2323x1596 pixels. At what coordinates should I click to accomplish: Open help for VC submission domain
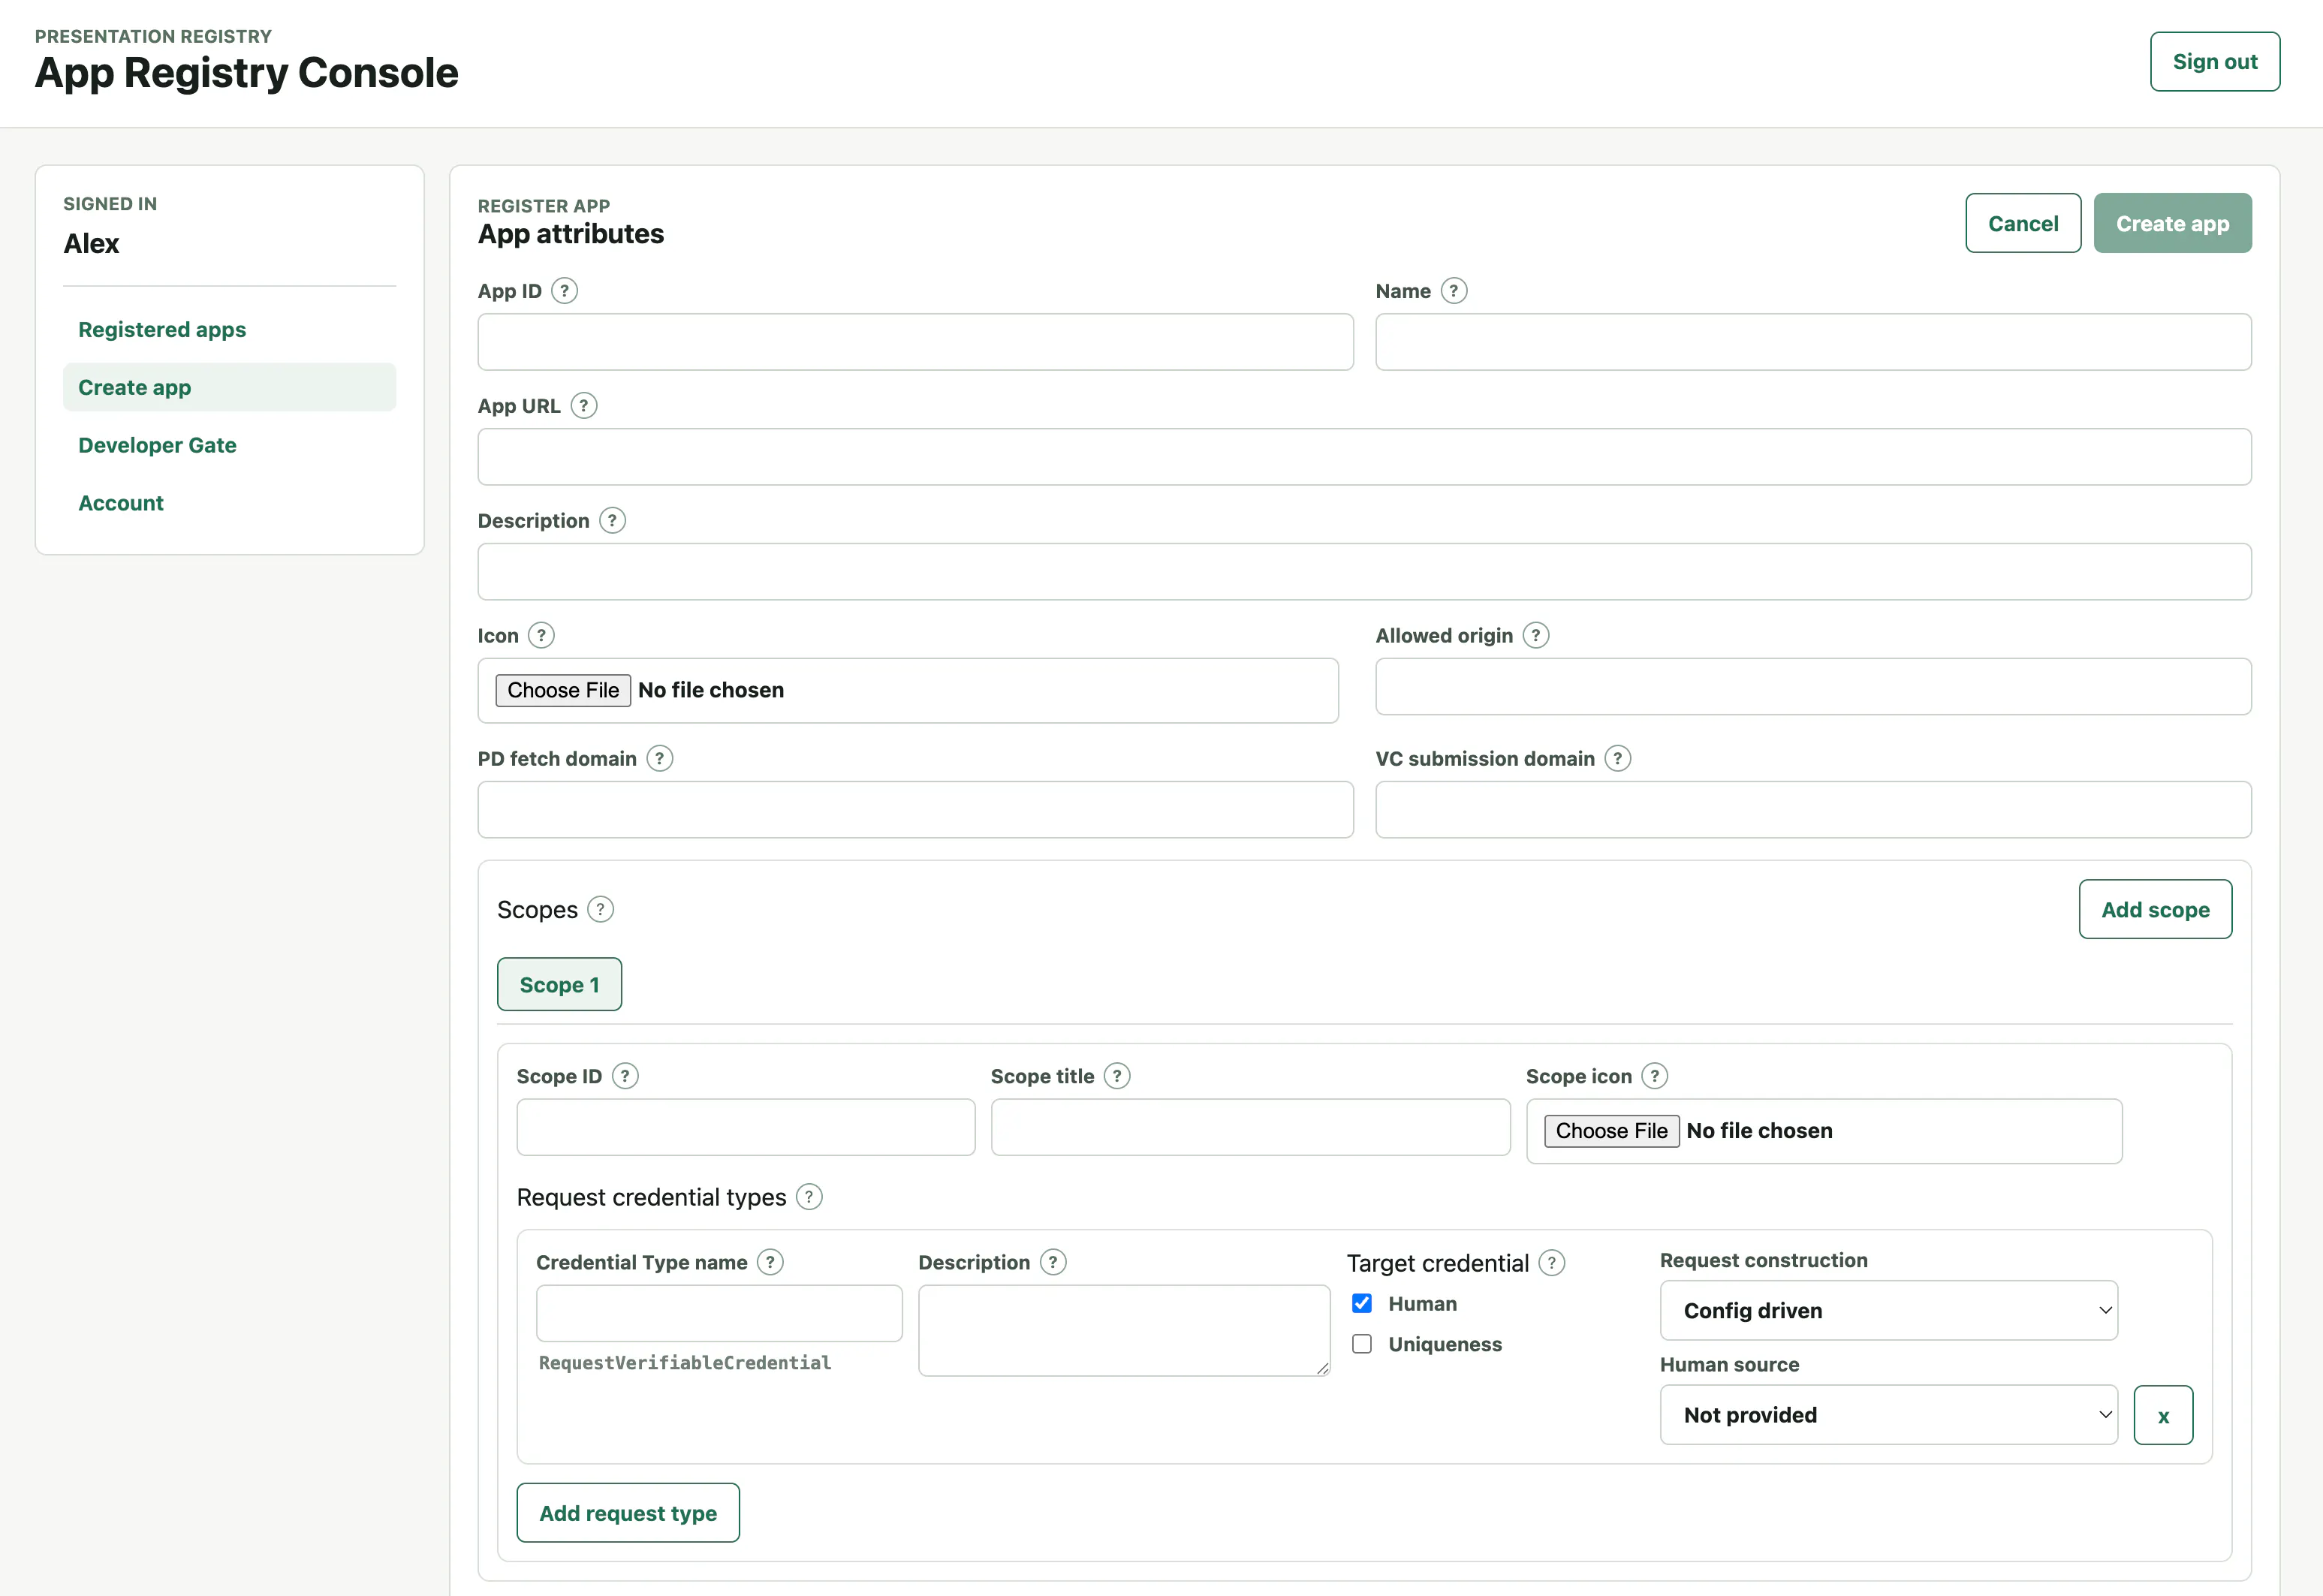coord(1617,759)
